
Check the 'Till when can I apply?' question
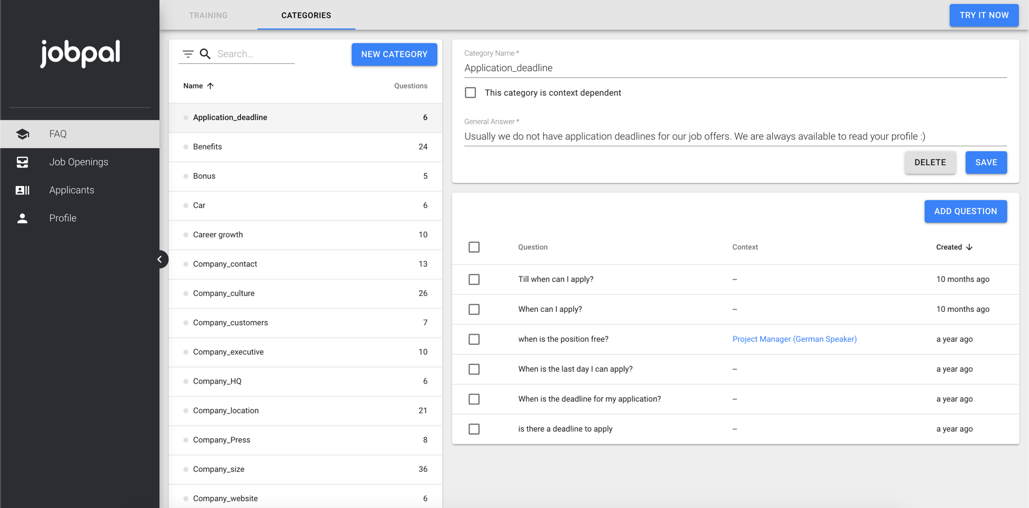click(474, 279)
